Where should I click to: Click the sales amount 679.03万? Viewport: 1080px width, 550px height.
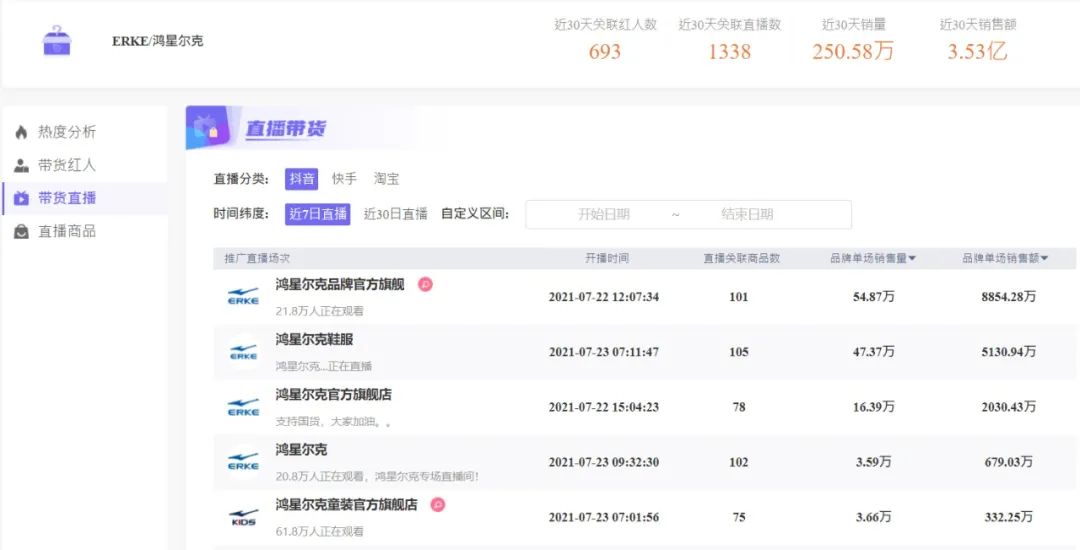pyautogui.click(x=1008, y=462)
